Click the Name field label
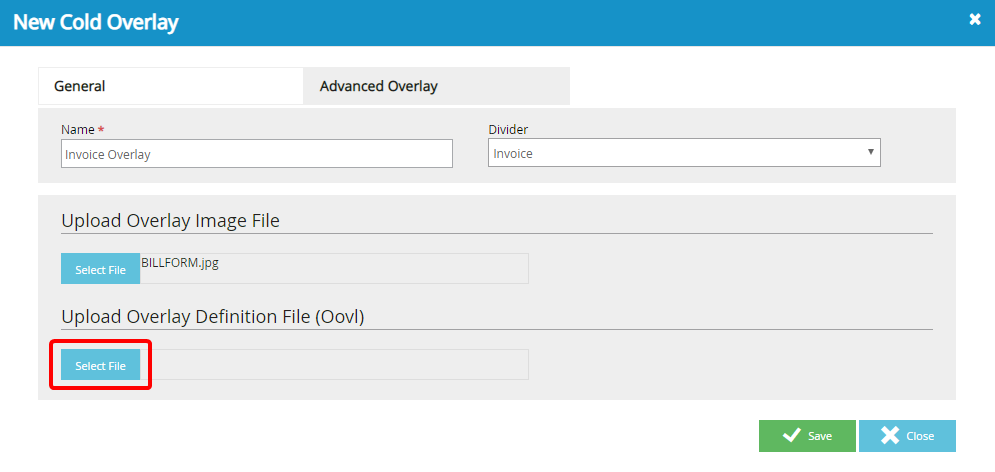Image resolution: width=995 pixels, height=472 pixels. pyautogui.click(x=77, y=130)
